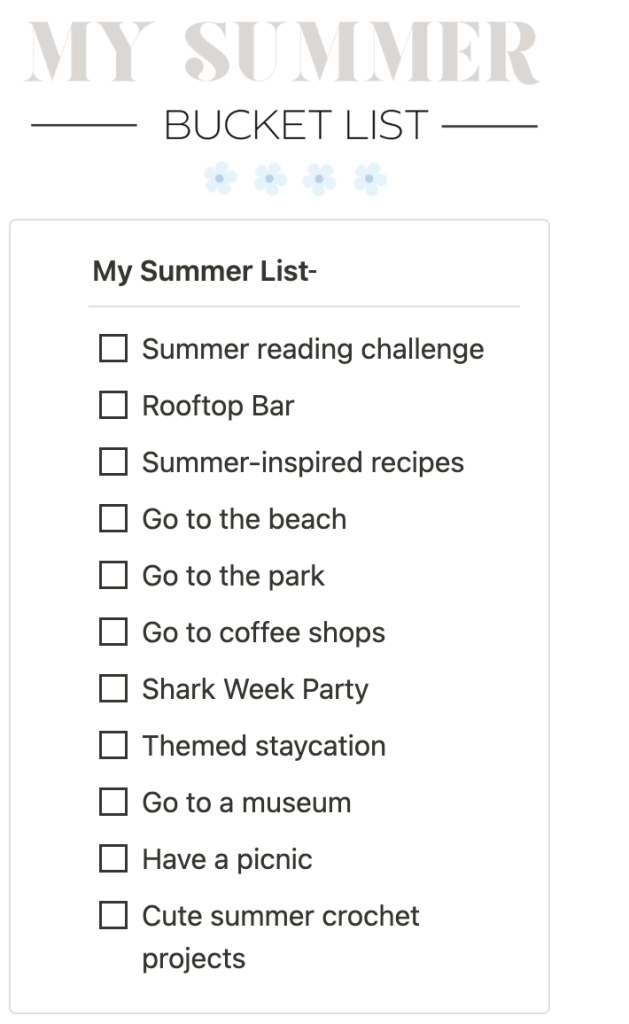The height and width of the screenshot is (1024, 629).
Task: Click the second blue flower icon
Action: [270, 179]
